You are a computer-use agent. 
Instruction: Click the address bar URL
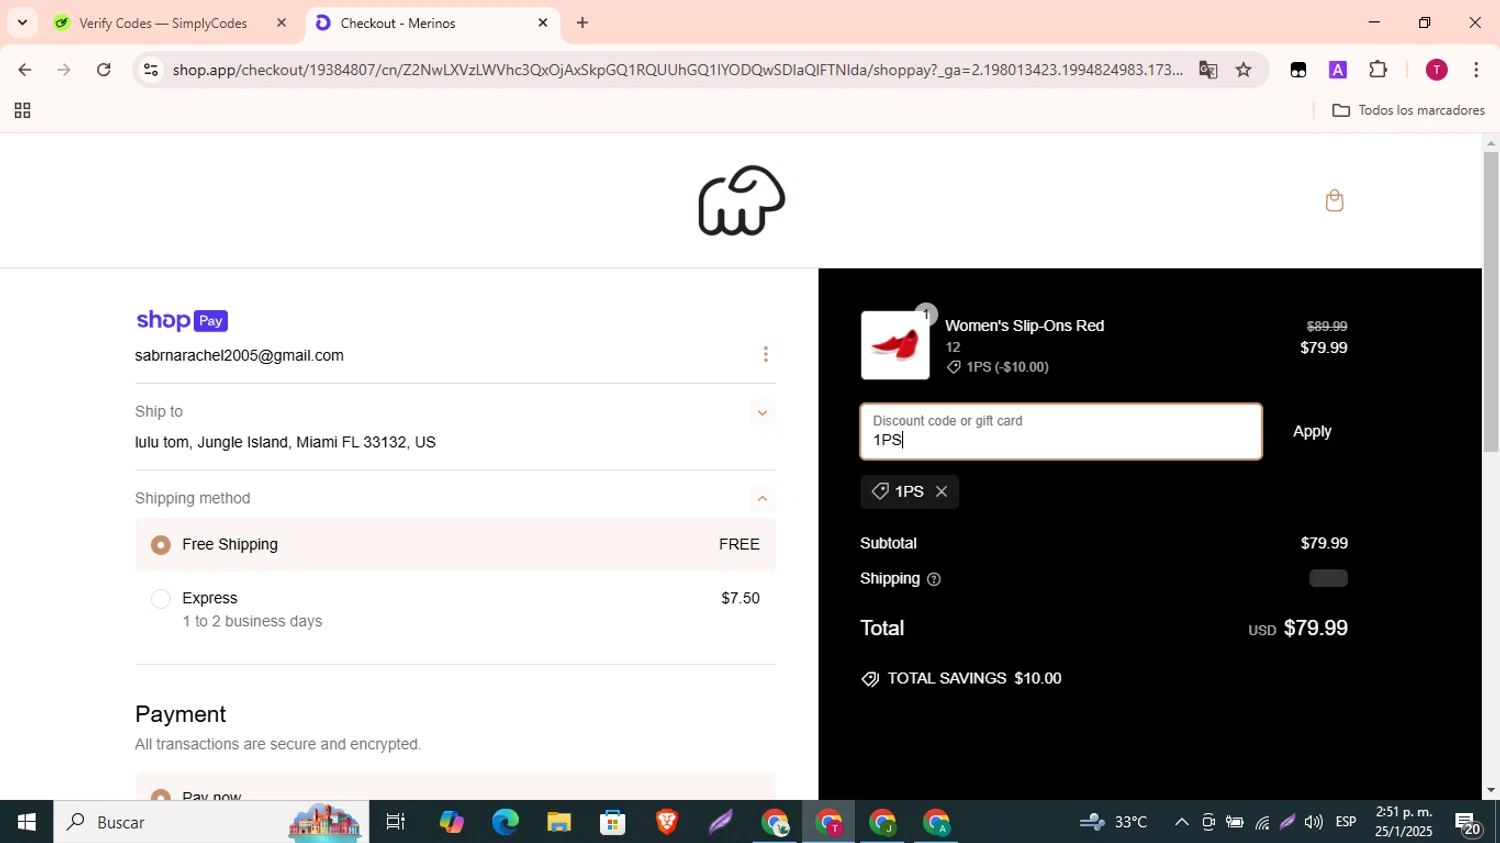677,70
